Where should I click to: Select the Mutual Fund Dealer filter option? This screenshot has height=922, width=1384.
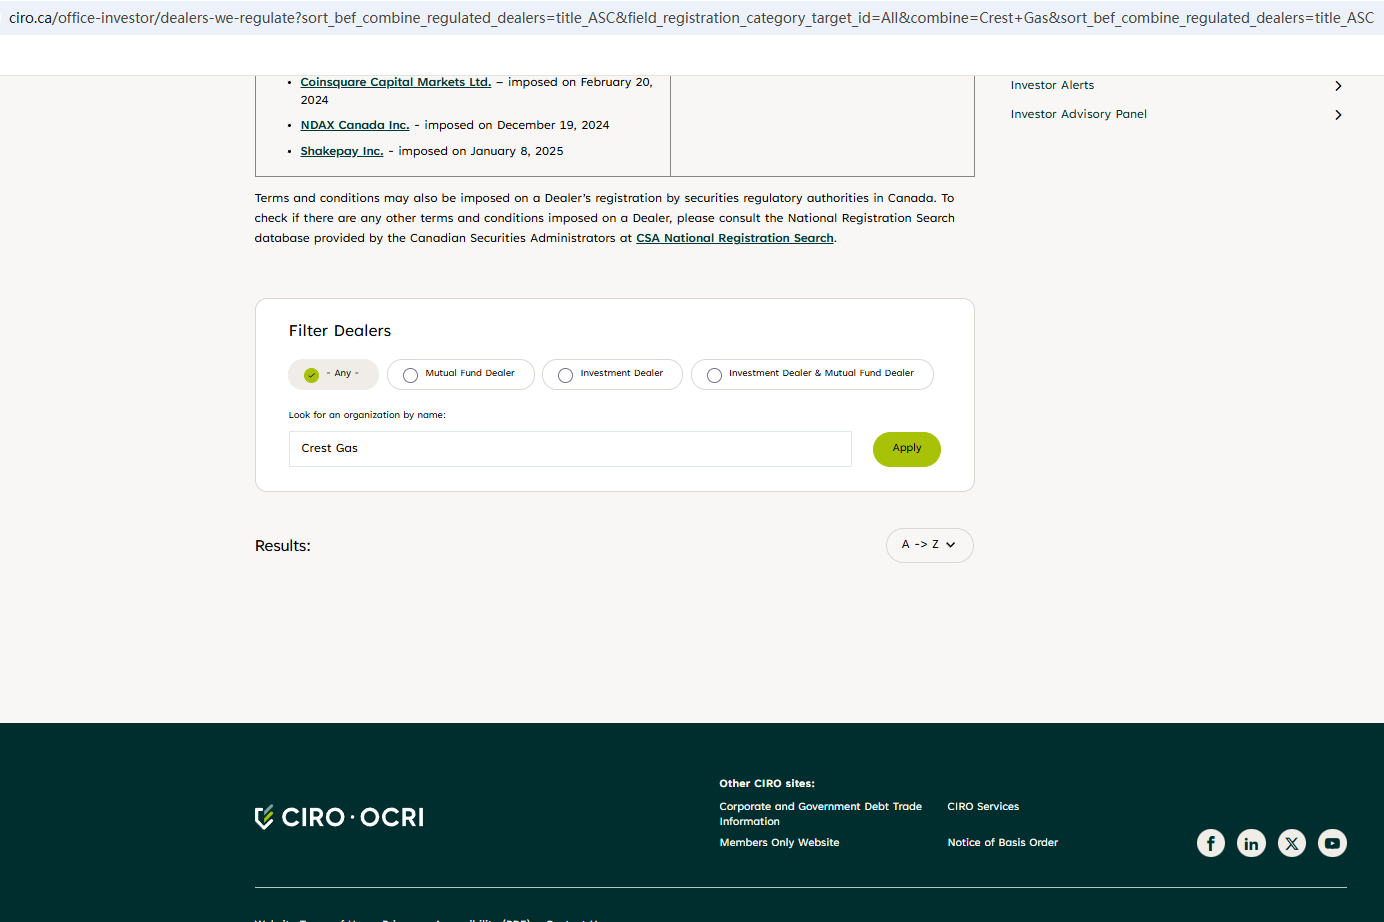[x=461, y=374]
